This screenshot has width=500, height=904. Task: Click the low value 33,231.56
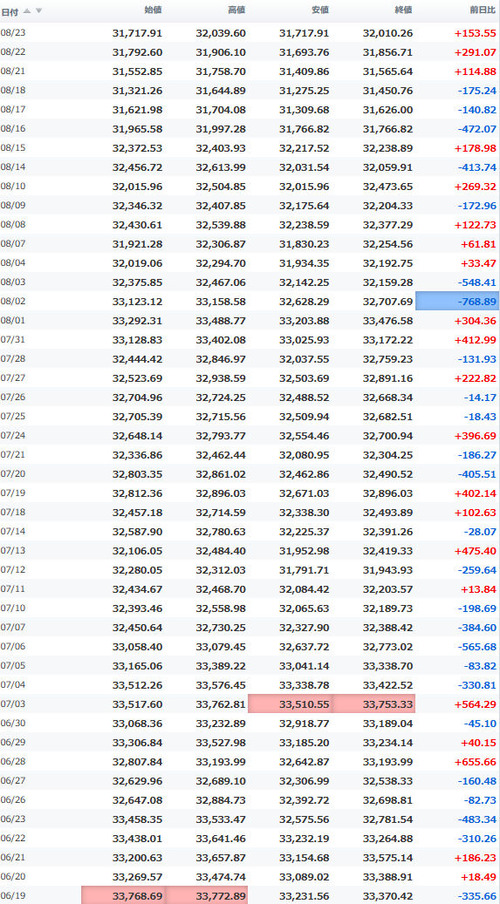click(304, 895)
